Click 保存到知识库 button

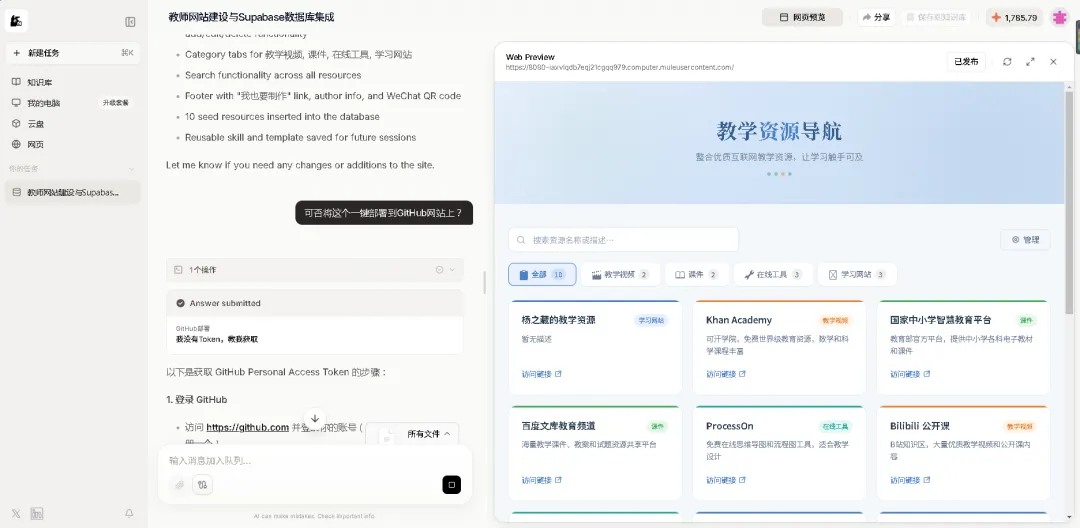click(x=937, y=17)
